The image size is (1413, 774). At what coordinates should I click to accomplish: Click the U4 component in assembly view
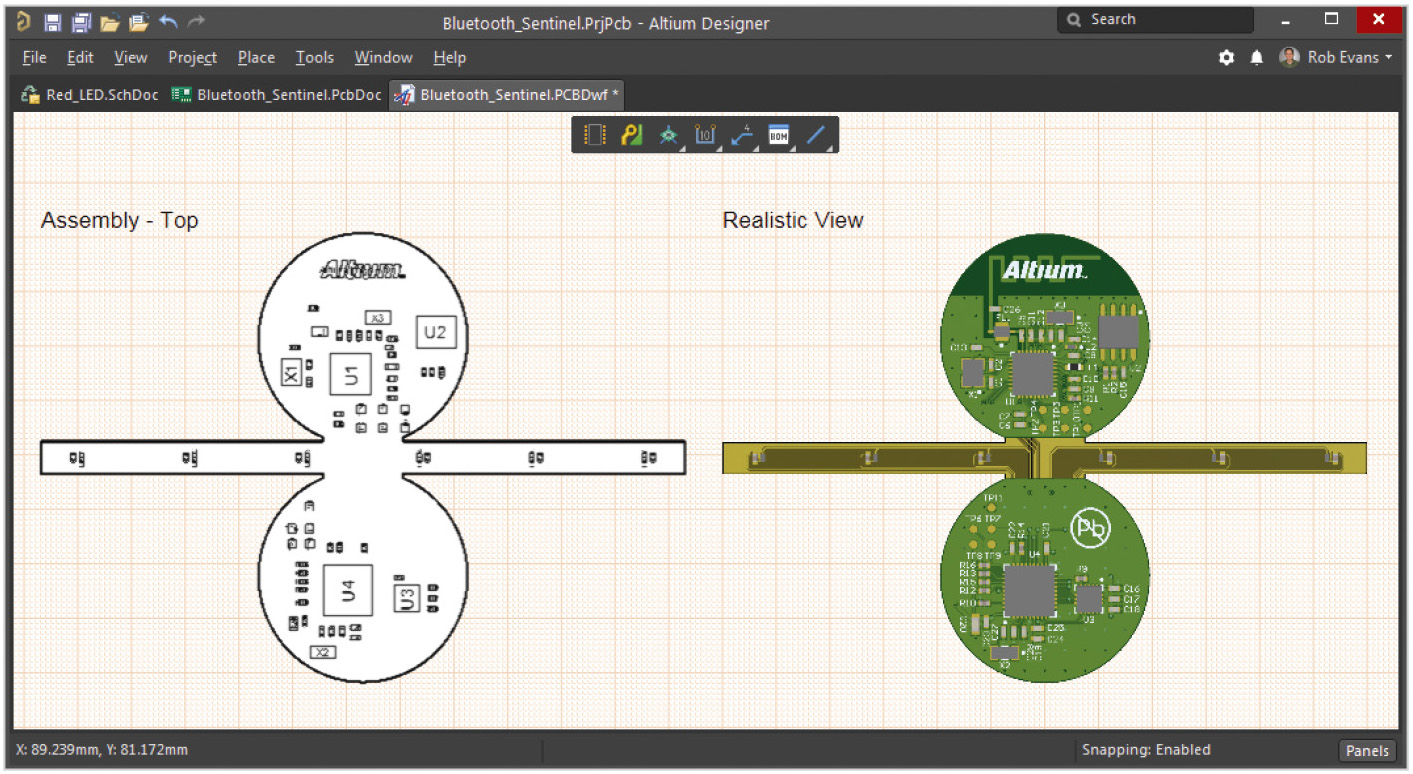point(348,590)
